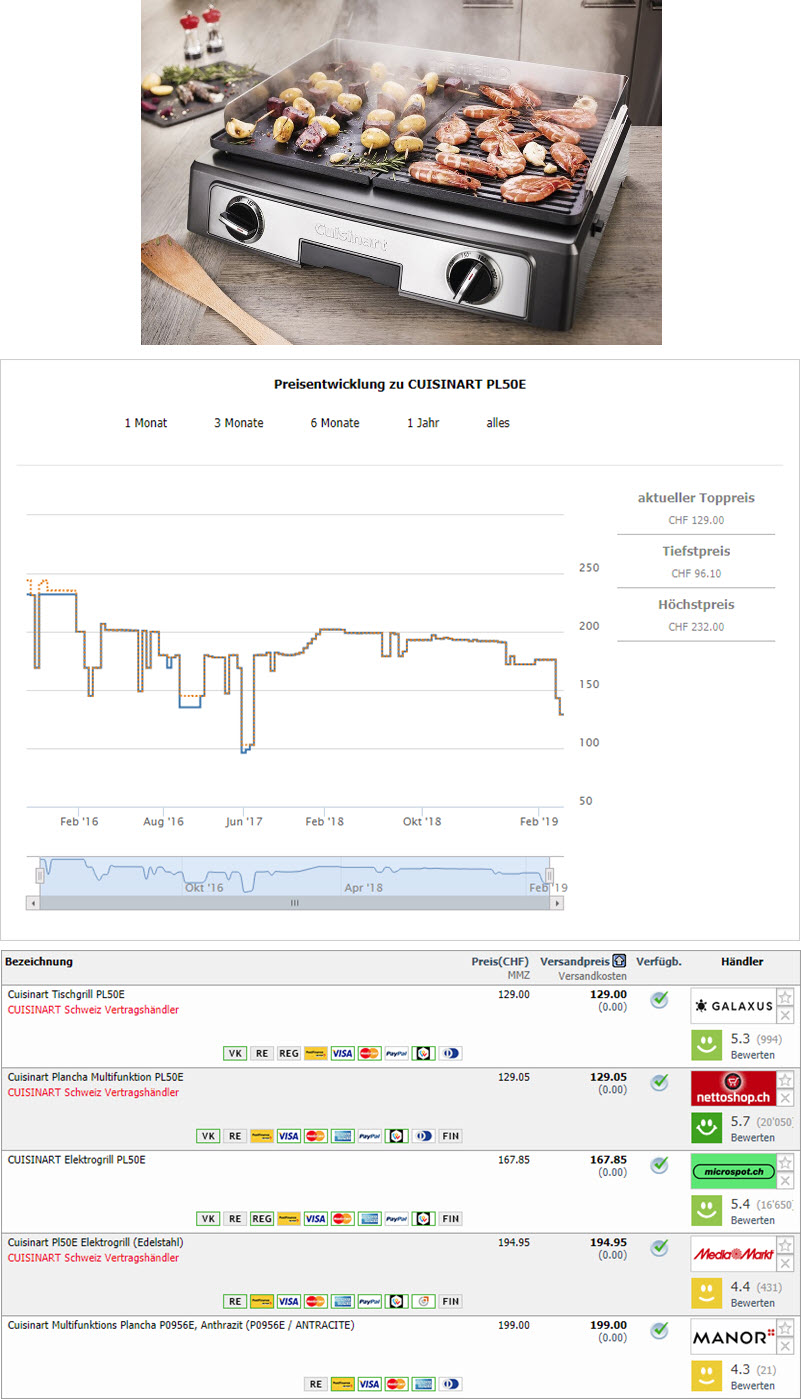Click the chart scrollbar right arrow
Image resolution: width=801 pixels, height=1399 pixels.
click(556, 902)
